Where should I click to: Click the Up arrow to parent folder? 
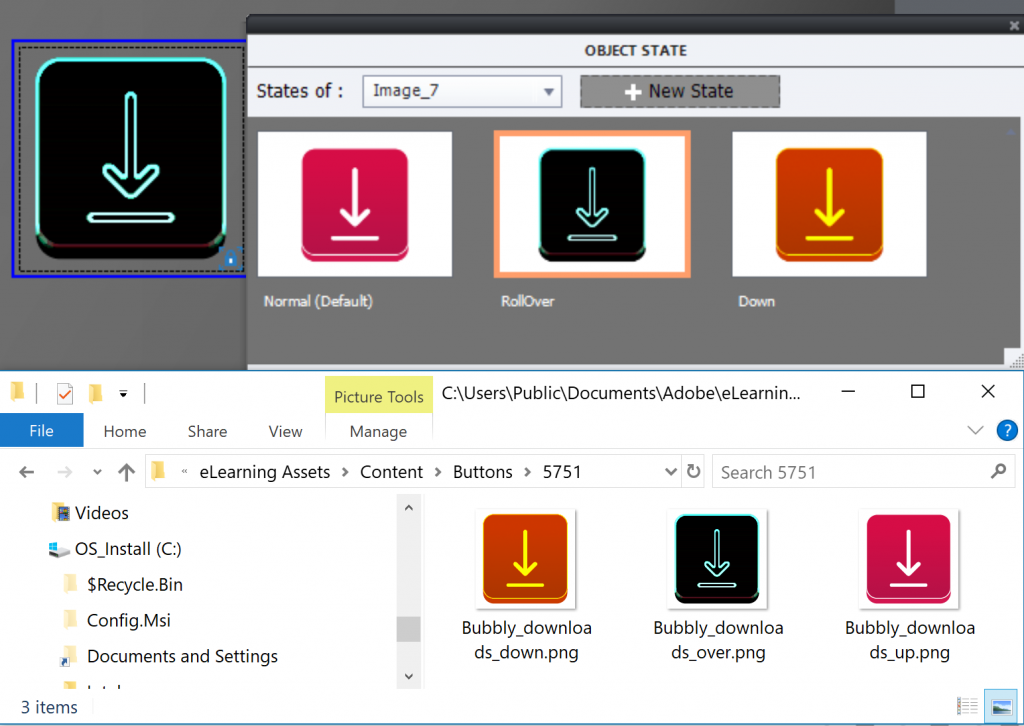point(126,472)
